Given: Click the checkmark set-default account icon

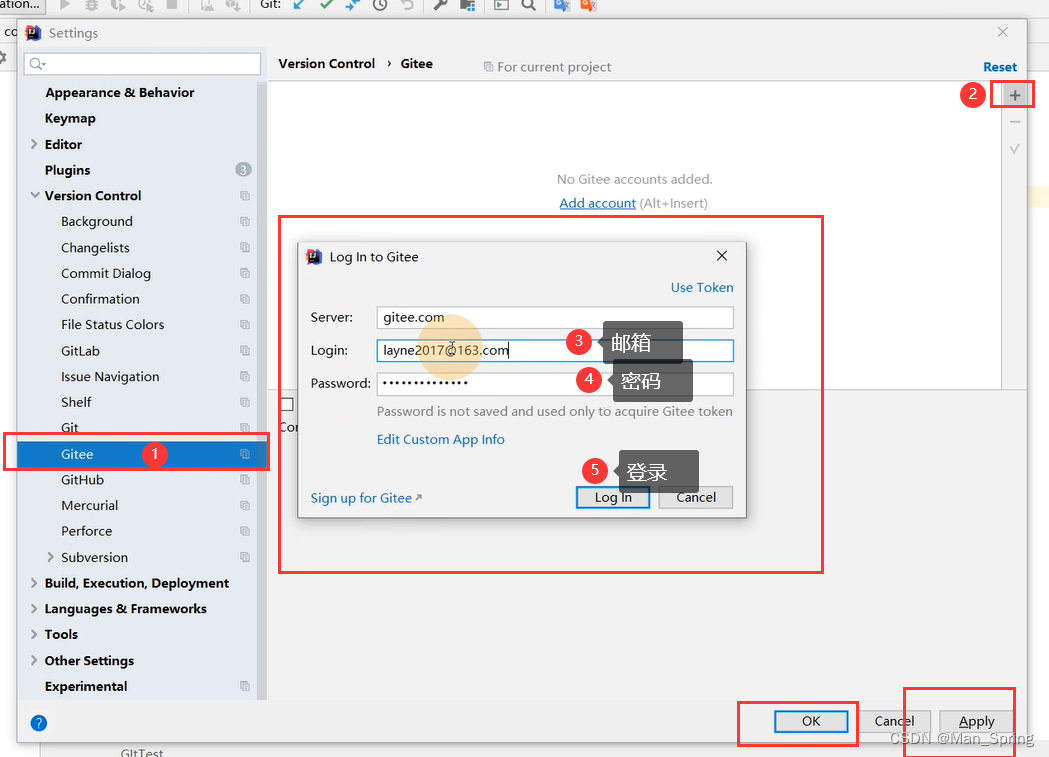Looking at the screenshot, I should point(1014,148).
